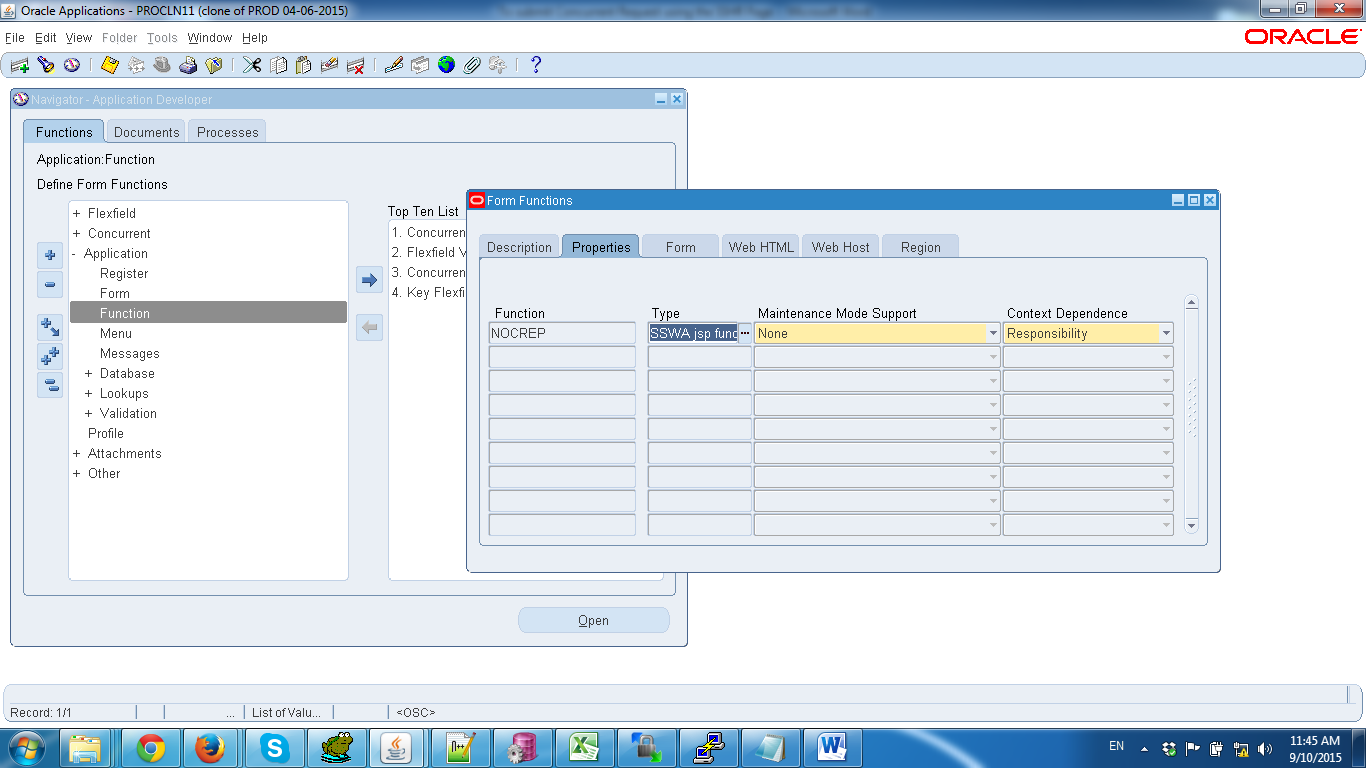Click the Save floppy disk icon

click(110, 65)
